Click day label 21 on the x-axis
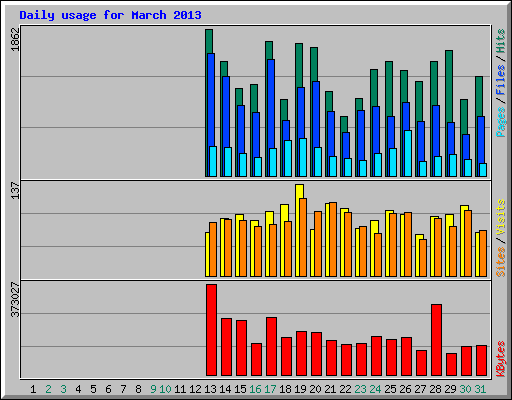Screen dimensions: 512x400 click(330, 389)
